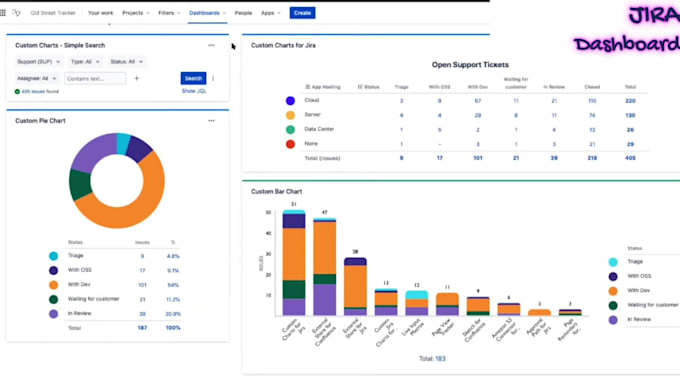The height and width of the screenshot is (383, 680).
Task: Expand Assignee: All dropdown
Action: tap(36, 79)
